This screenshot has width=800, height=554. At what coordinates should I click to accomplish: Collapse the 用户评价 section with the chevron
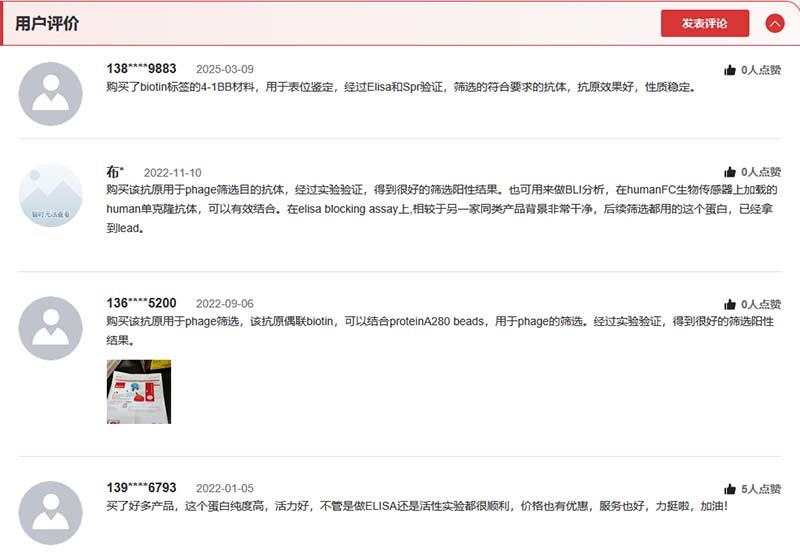point(774,24)
